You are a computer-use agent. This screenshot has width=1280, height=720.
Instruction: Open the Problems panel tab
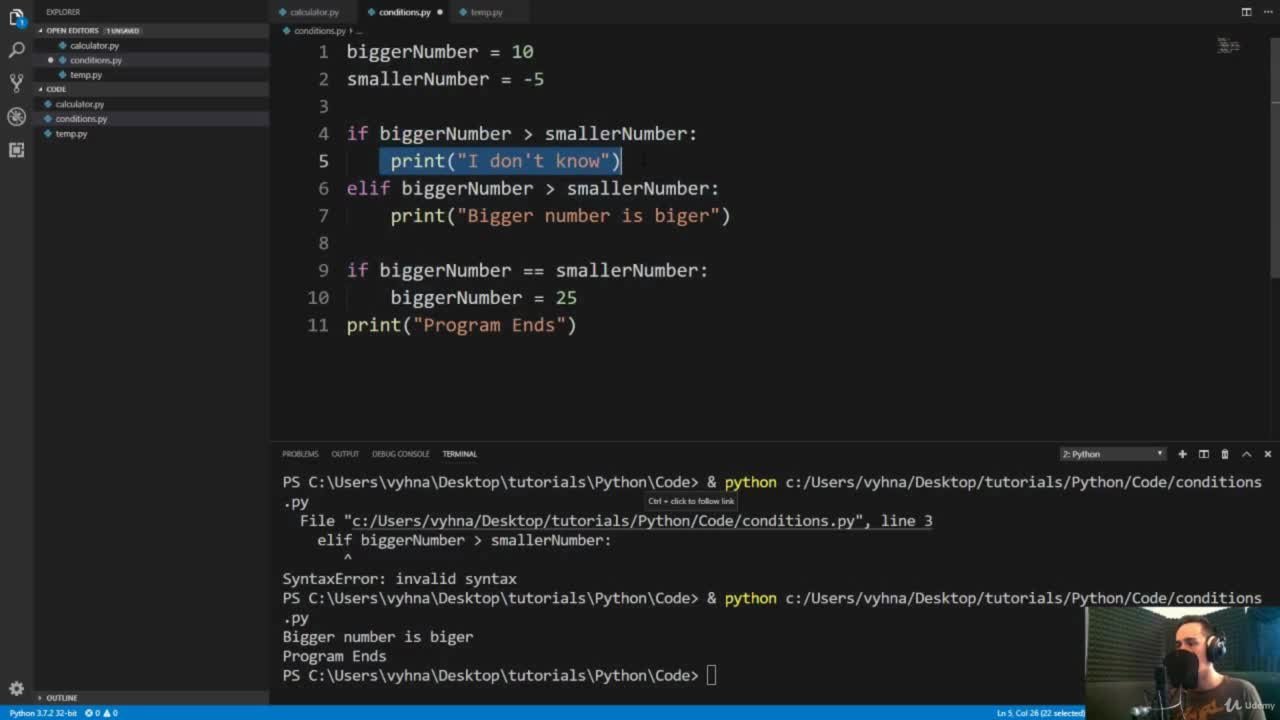point(300,454)
